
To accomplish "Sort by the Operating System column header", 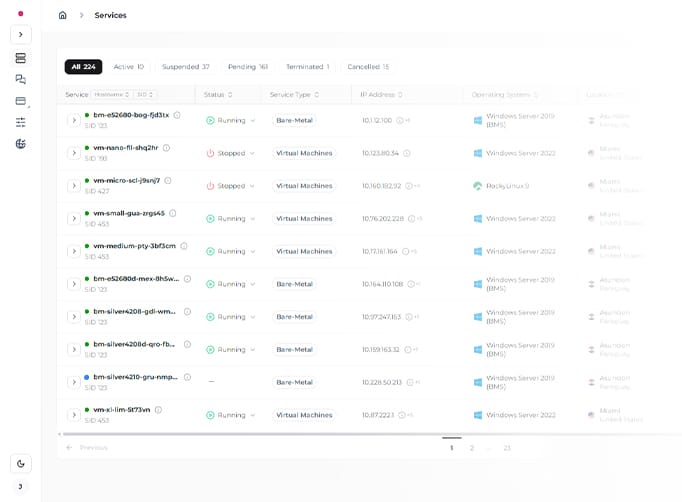I will click(x=505, y=94).
